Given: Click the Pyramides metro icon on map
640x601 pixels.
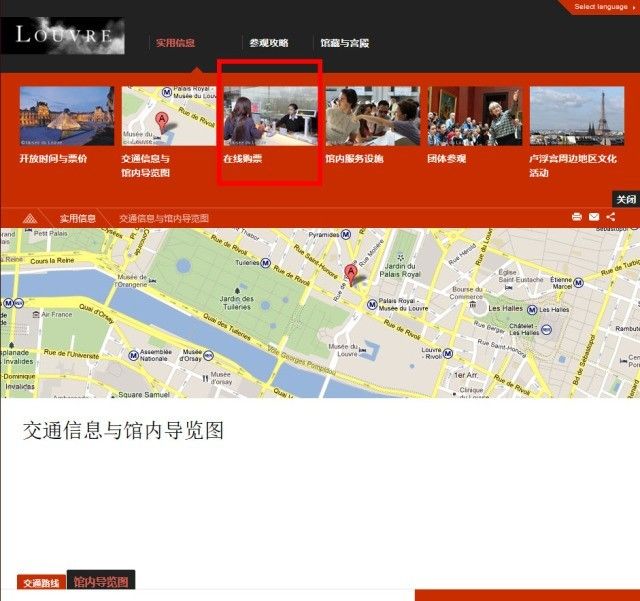Looking at the screenshot, I should (346, 234).
